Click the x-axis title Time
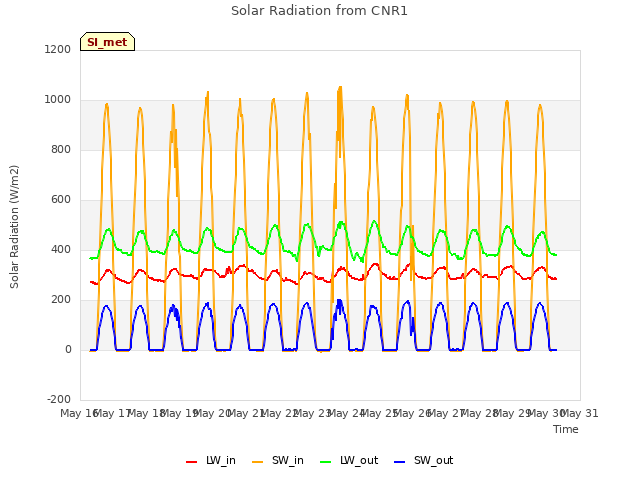 pyautogui.click(x=566, y=429)
